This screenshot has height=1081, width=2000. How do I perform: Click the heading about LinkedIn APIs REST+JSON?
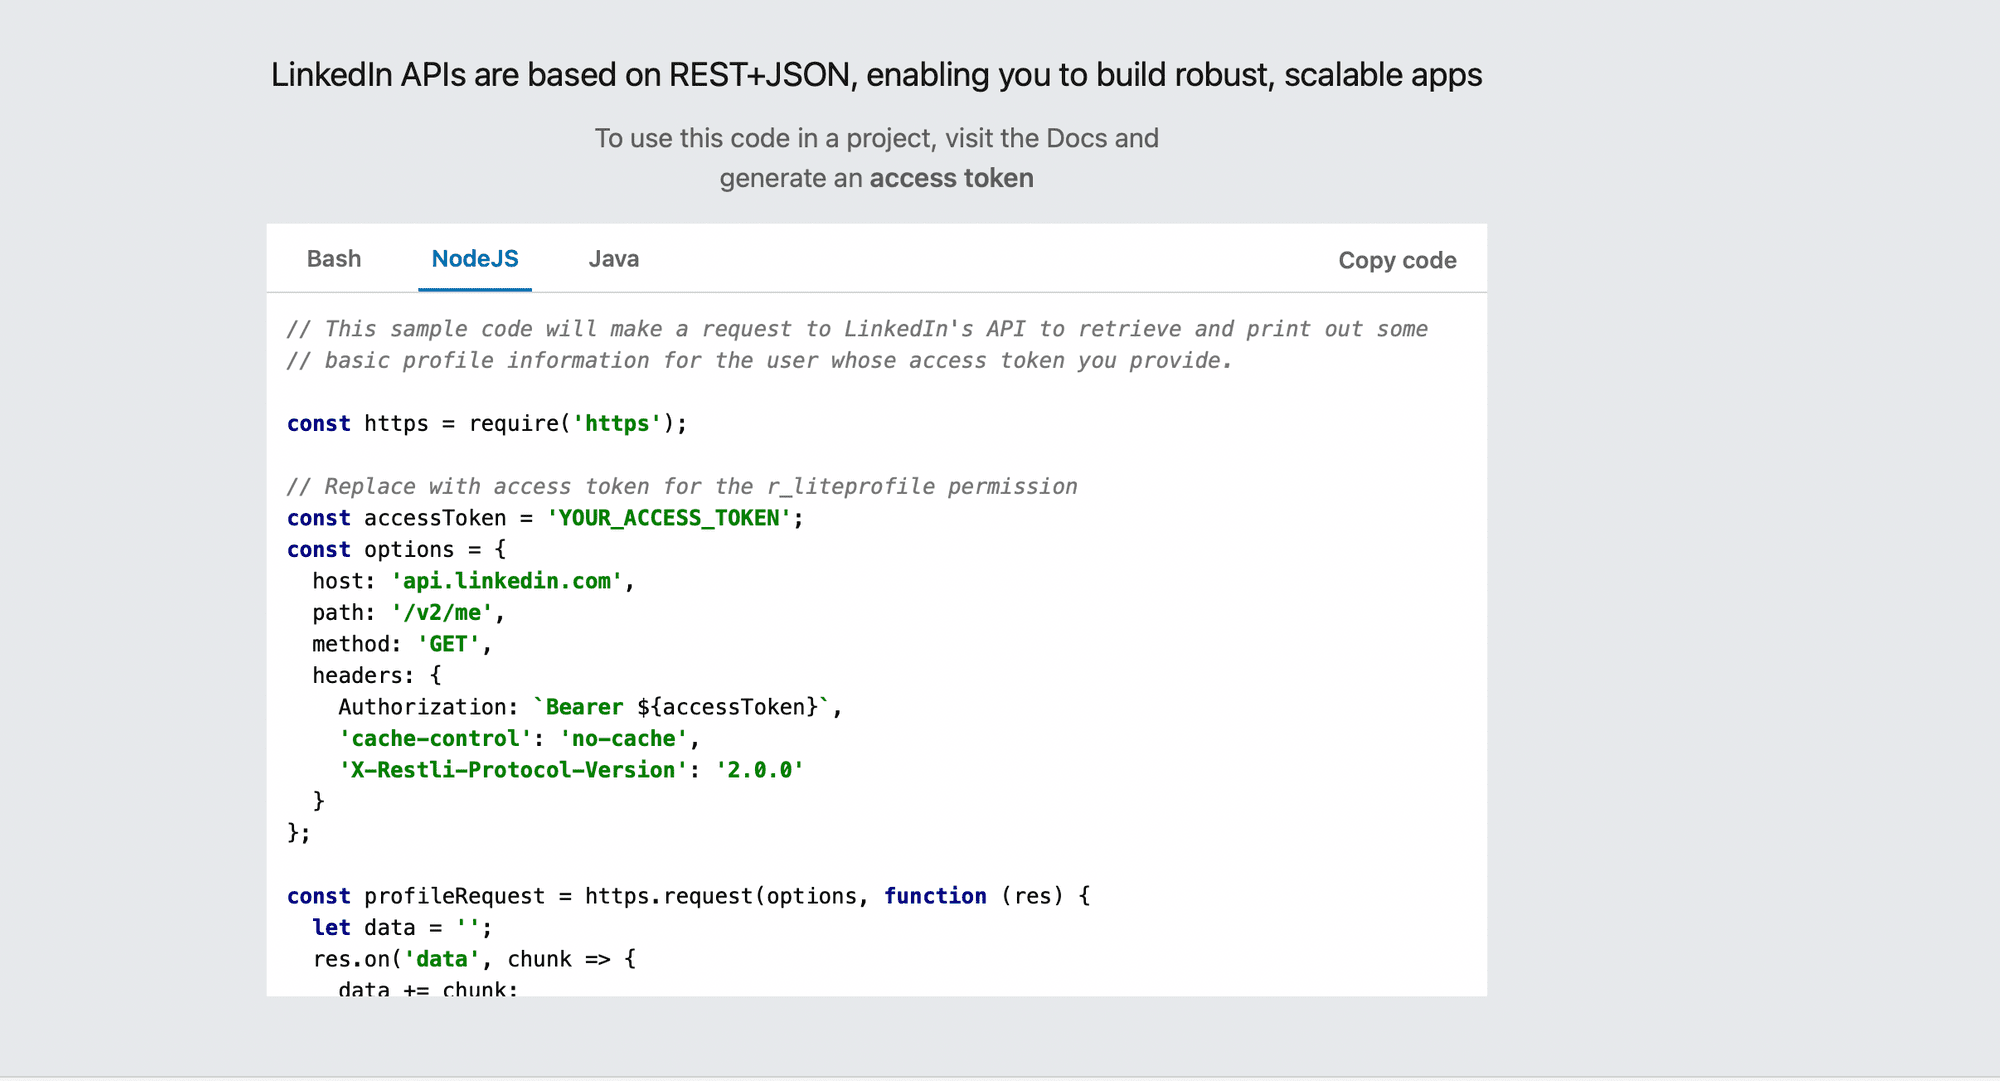876,75
